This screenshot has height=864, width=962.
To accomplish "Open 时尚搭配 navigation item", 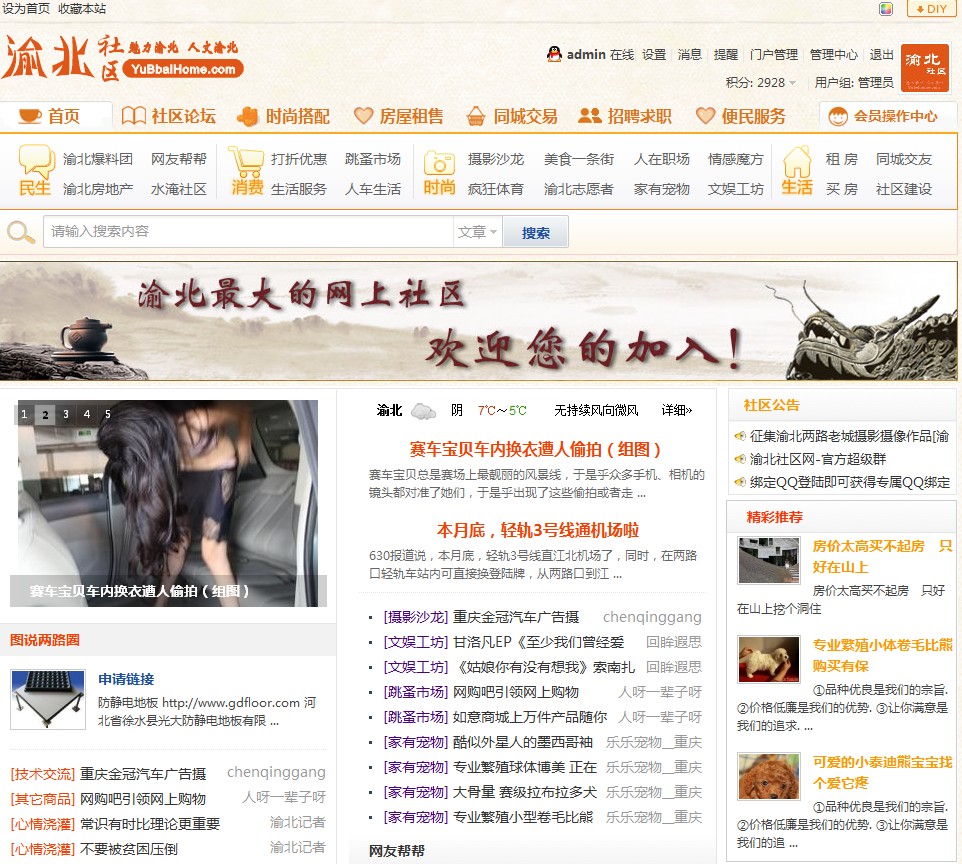I will [x=283, y=116].
